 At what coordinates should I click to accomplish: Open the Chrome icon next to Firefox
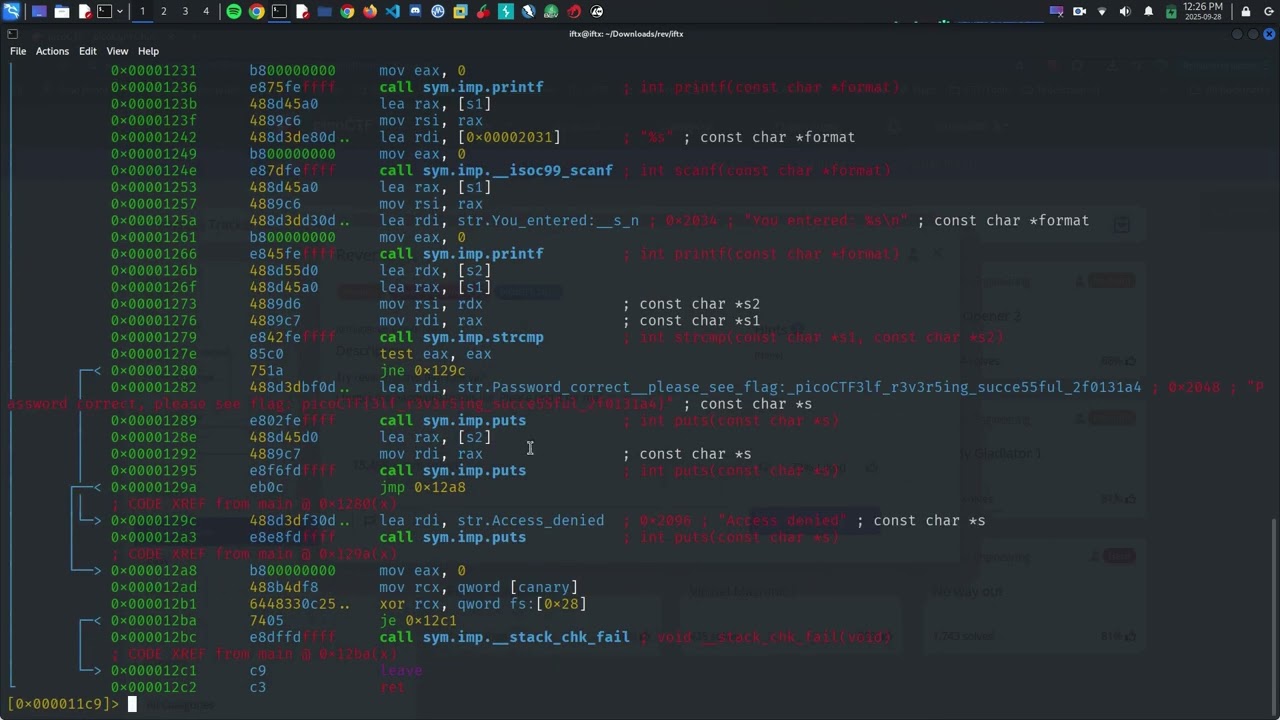pyautogui.click(x=347, y=11)
